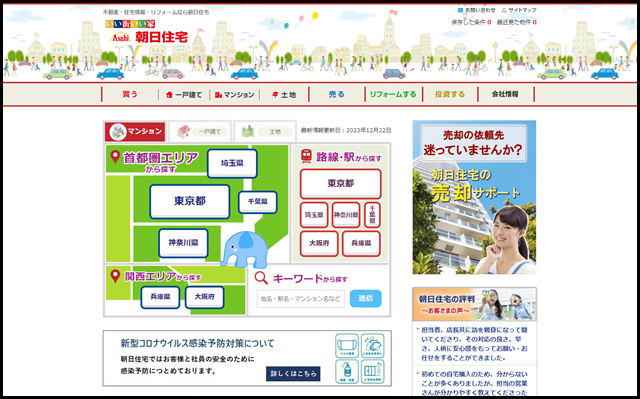640x399 pixels.
Task: Open the サイトマップ link
Action: point(519,10)
